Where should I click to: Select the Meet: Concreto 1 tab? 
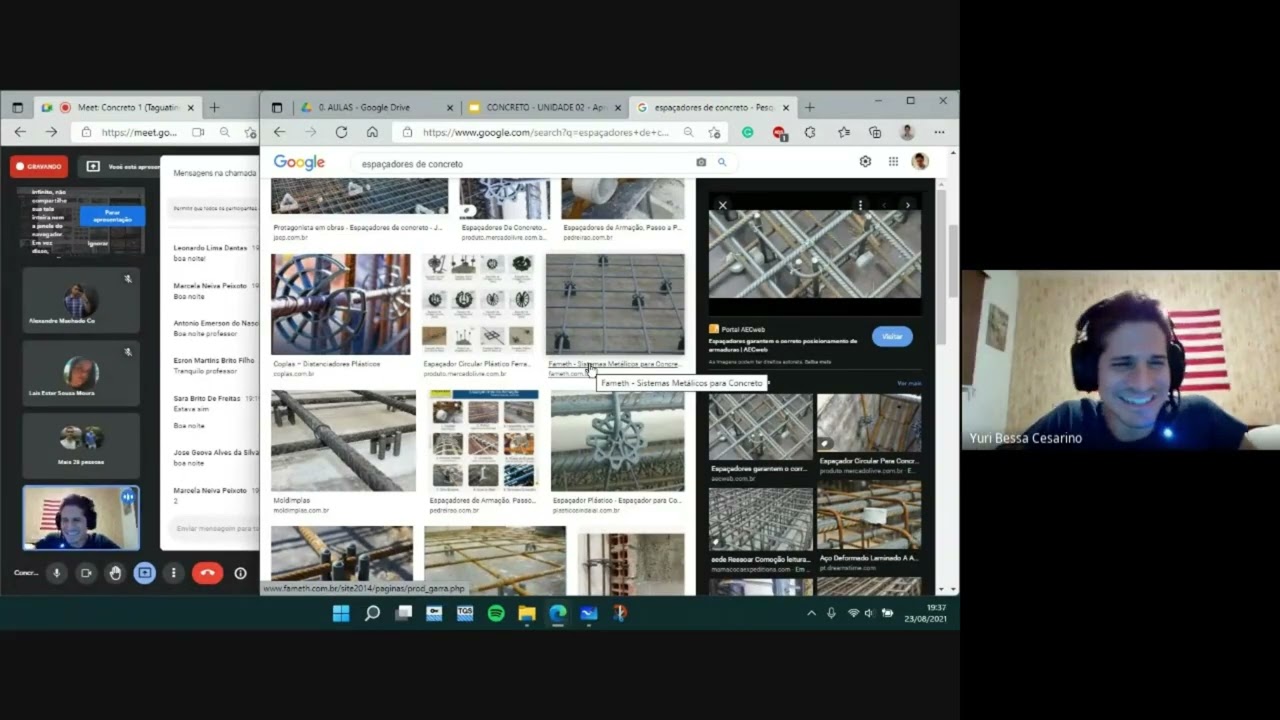pos(117,107)
